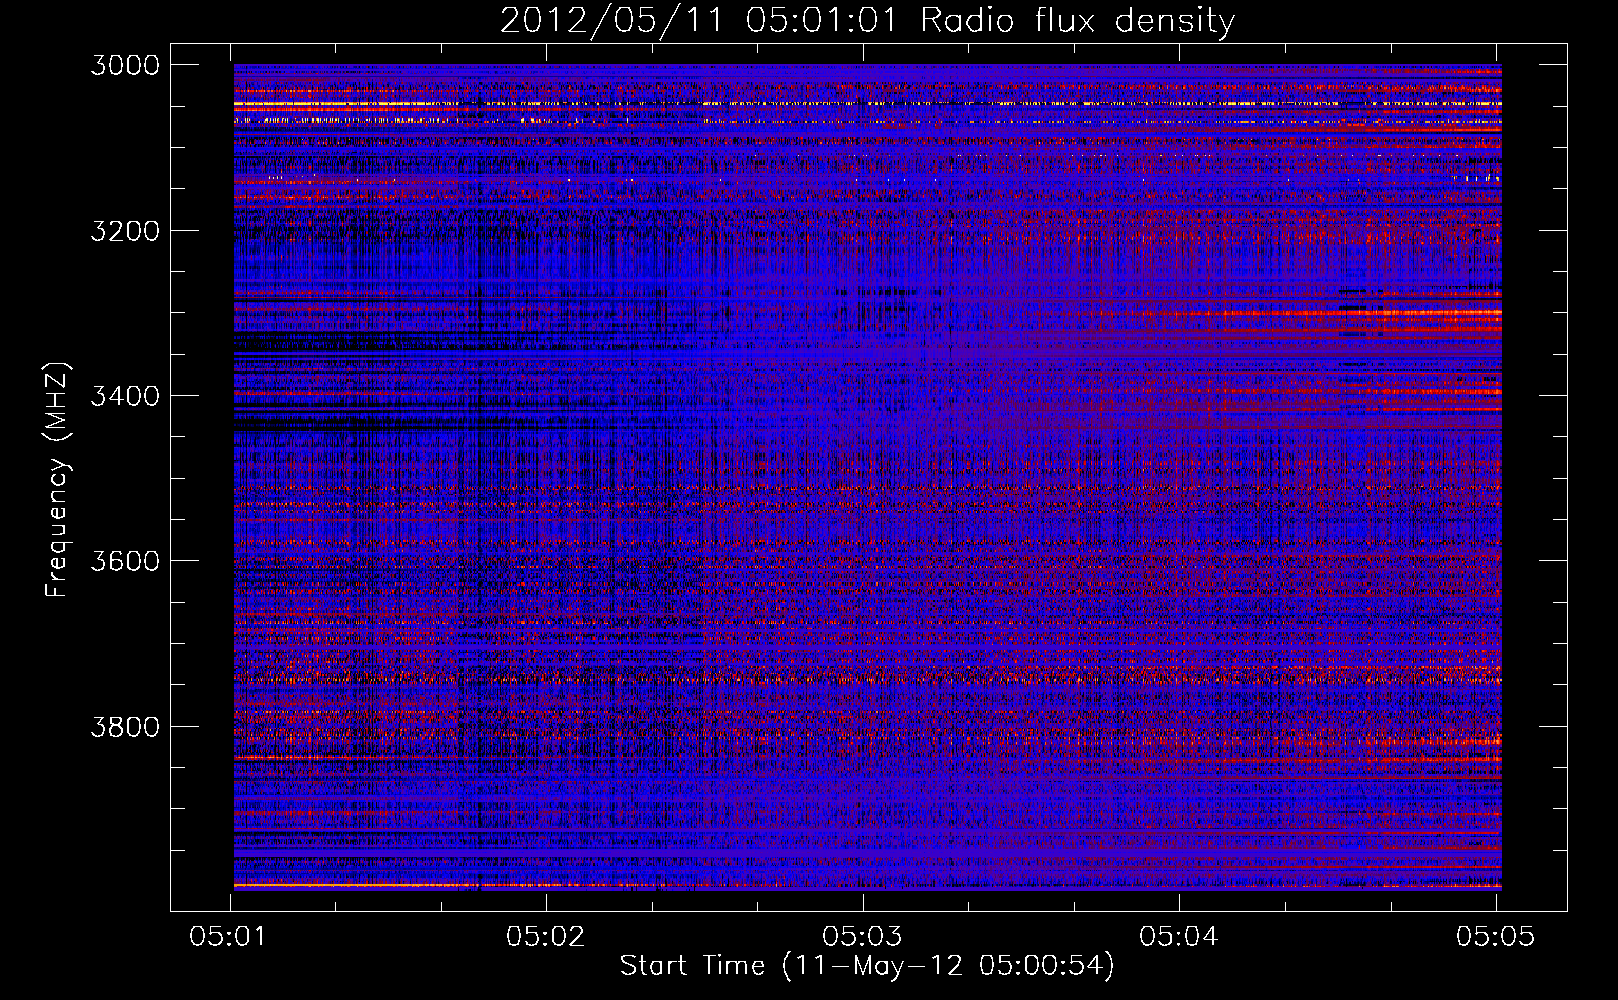This screenshot has width=1618, height=1000.
Task: Click the 05:01 time tick label
Action: (x=229, y=936)
